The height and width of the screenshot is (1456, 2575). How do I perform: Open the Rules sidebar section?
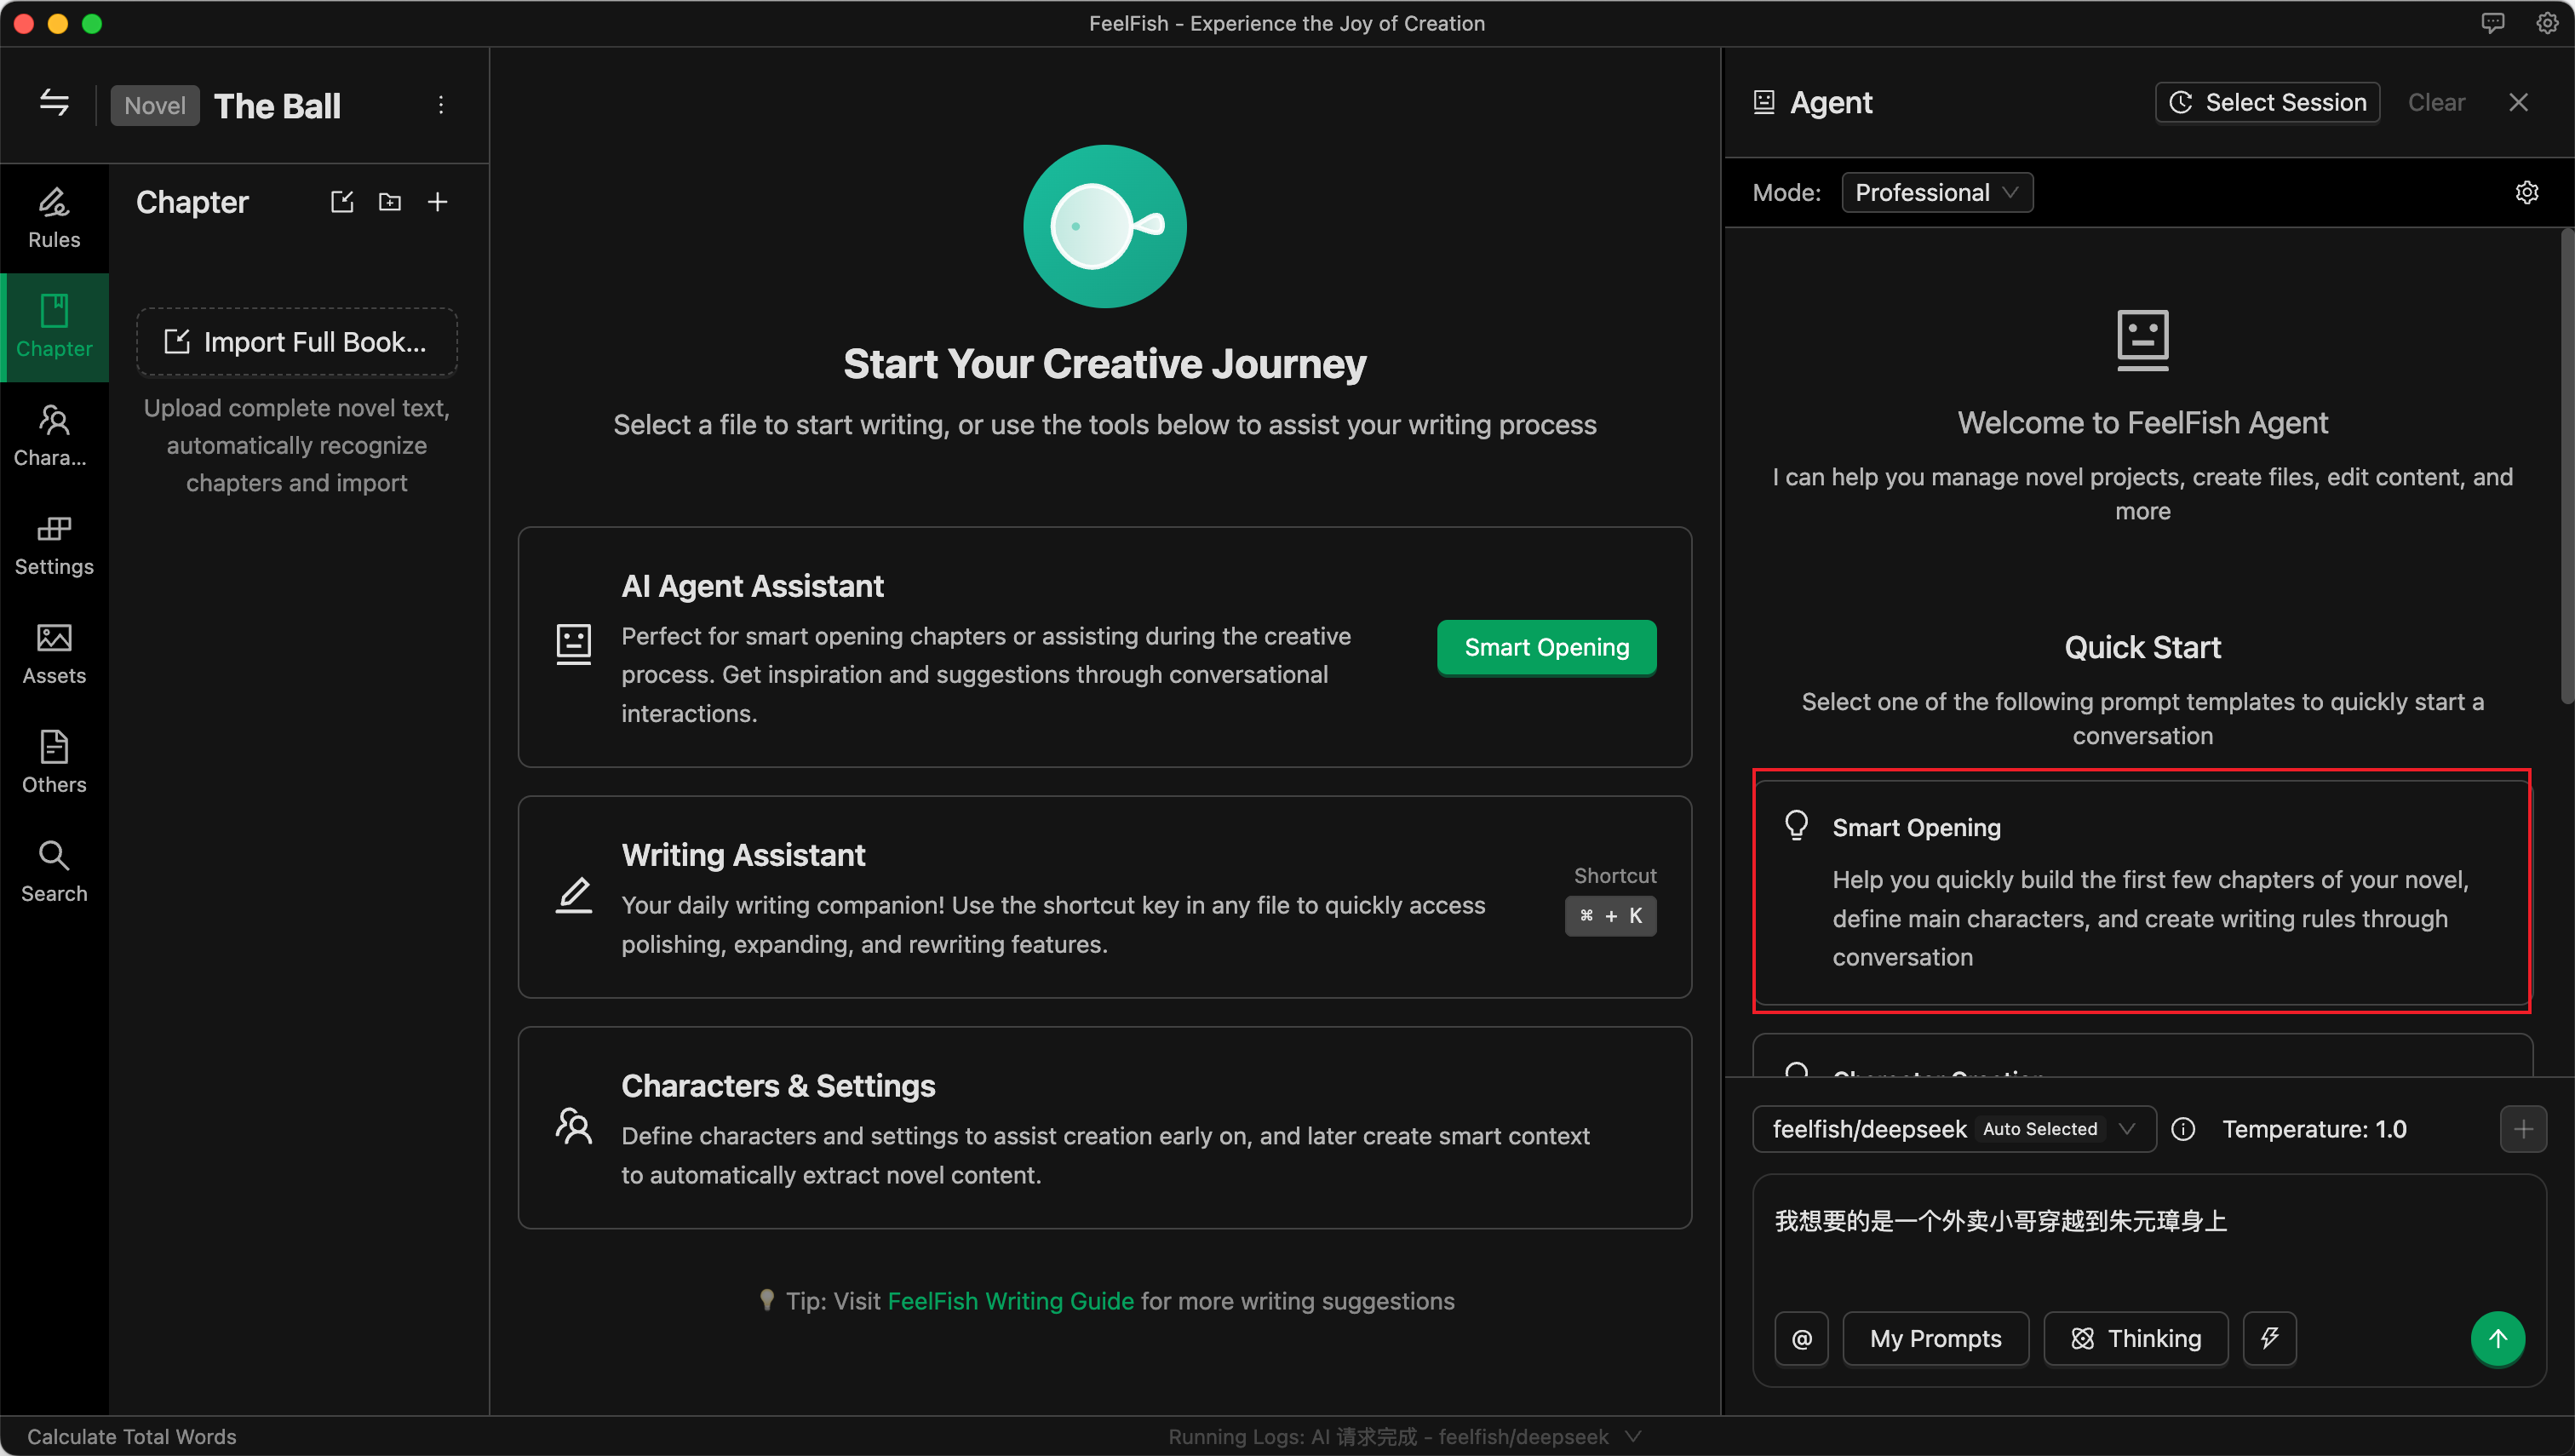54,218
